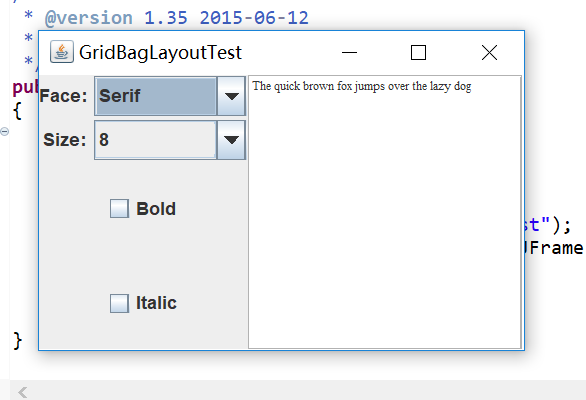Screen dimensions: 586x400
Task: Click the Size value 8 field
Action: (x=156, y=140)
